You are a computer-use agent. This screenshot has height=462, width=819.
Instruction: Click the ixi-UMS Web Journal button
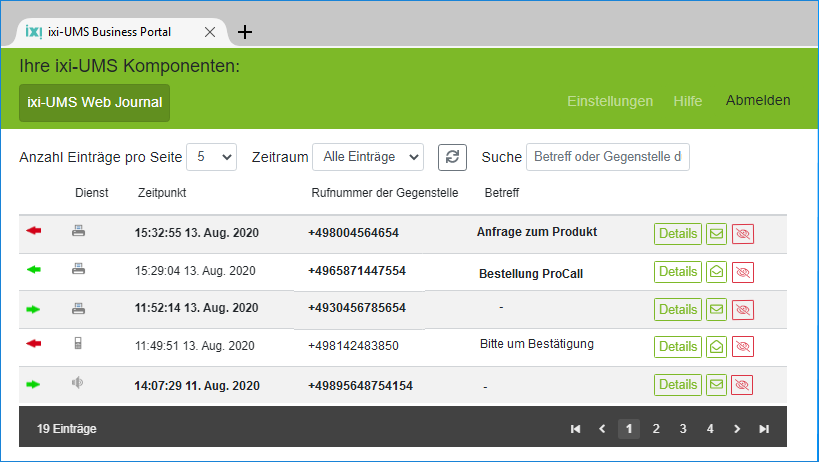coord(95,103)
